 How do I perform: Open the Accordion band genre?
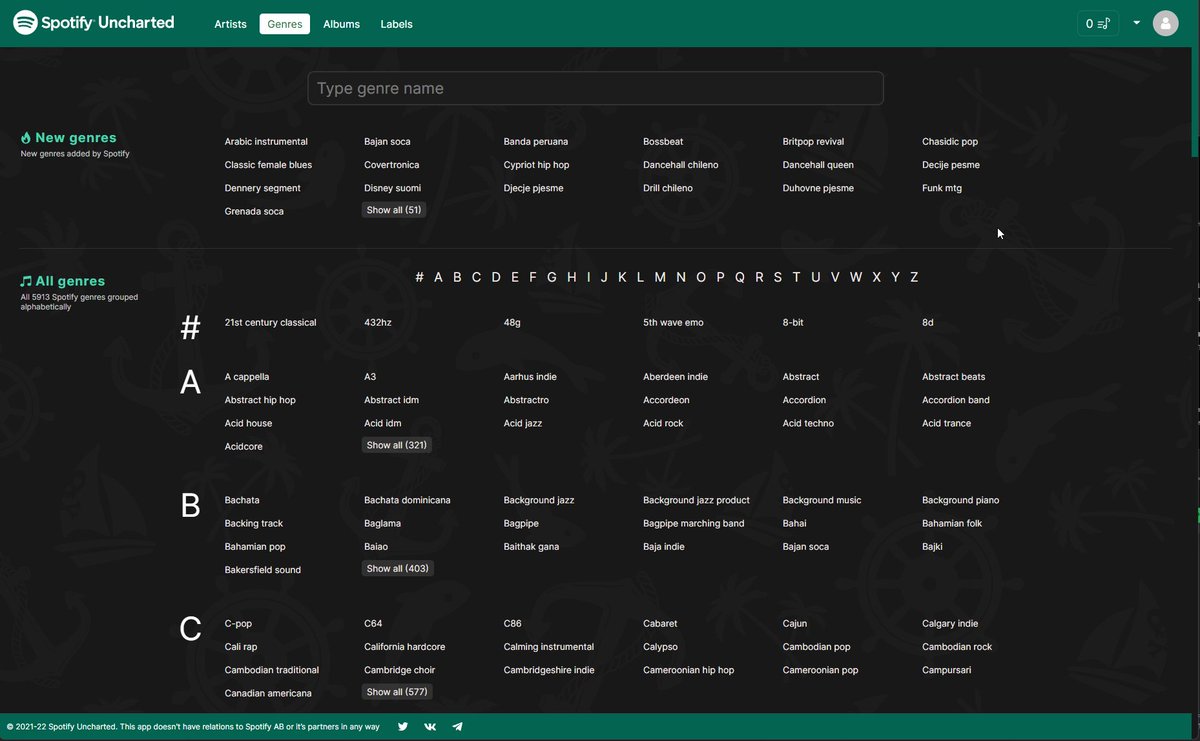[x=956, y=400]
